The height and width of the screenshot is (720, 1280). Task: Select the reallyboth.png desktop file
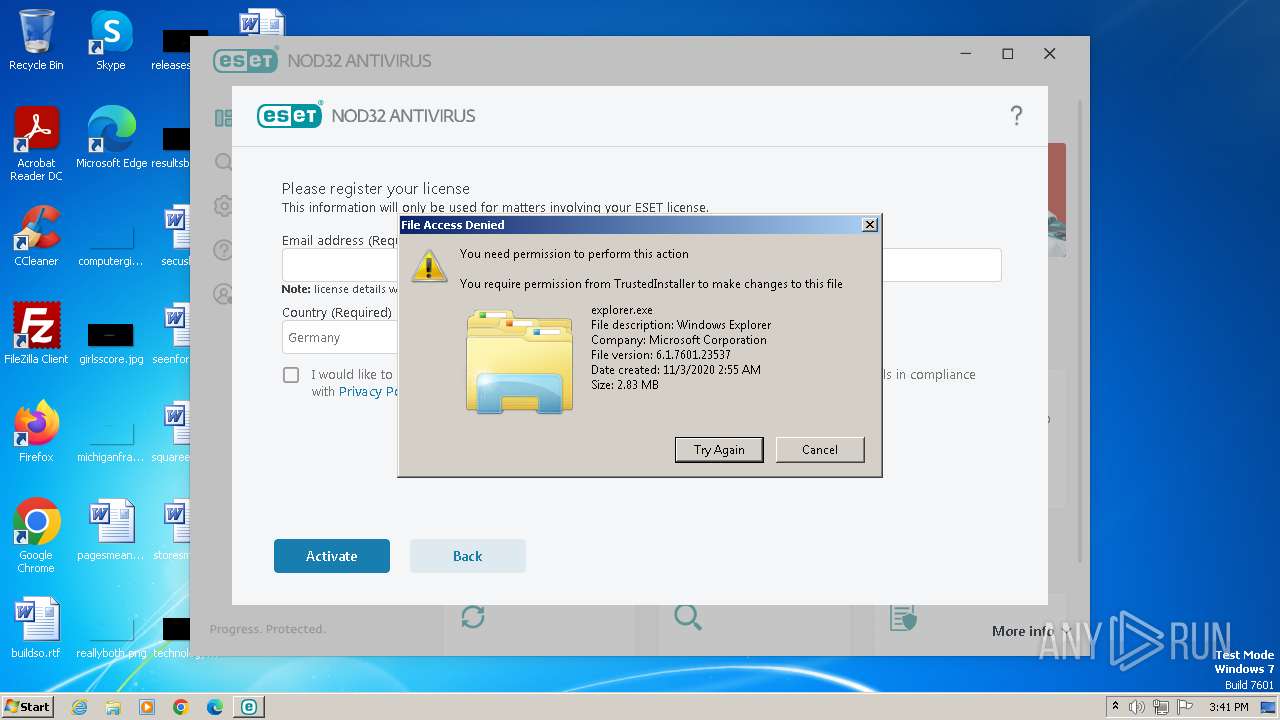point(111,634)
